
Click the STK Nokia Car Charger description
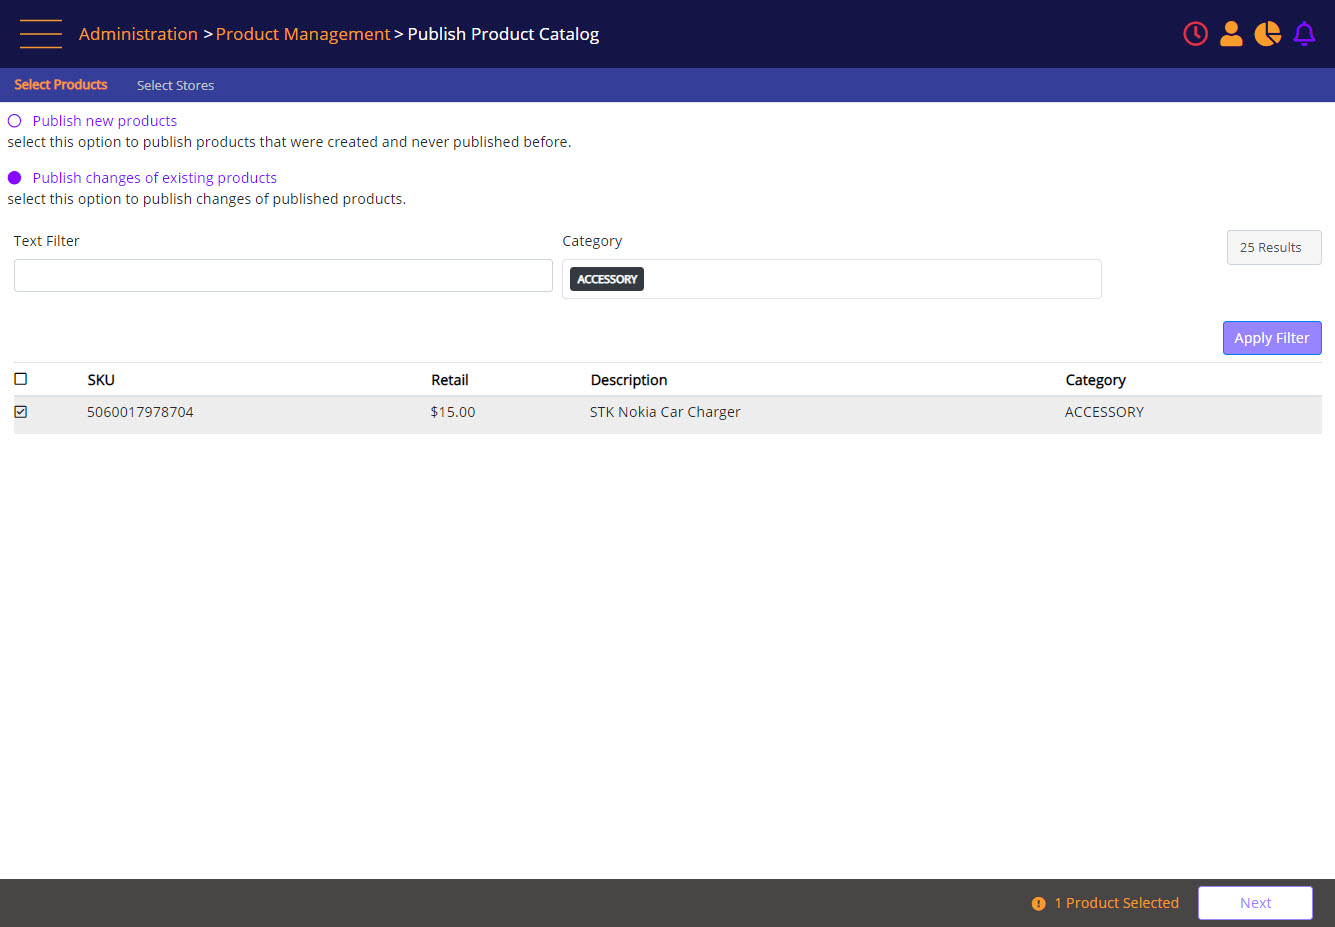665,412
